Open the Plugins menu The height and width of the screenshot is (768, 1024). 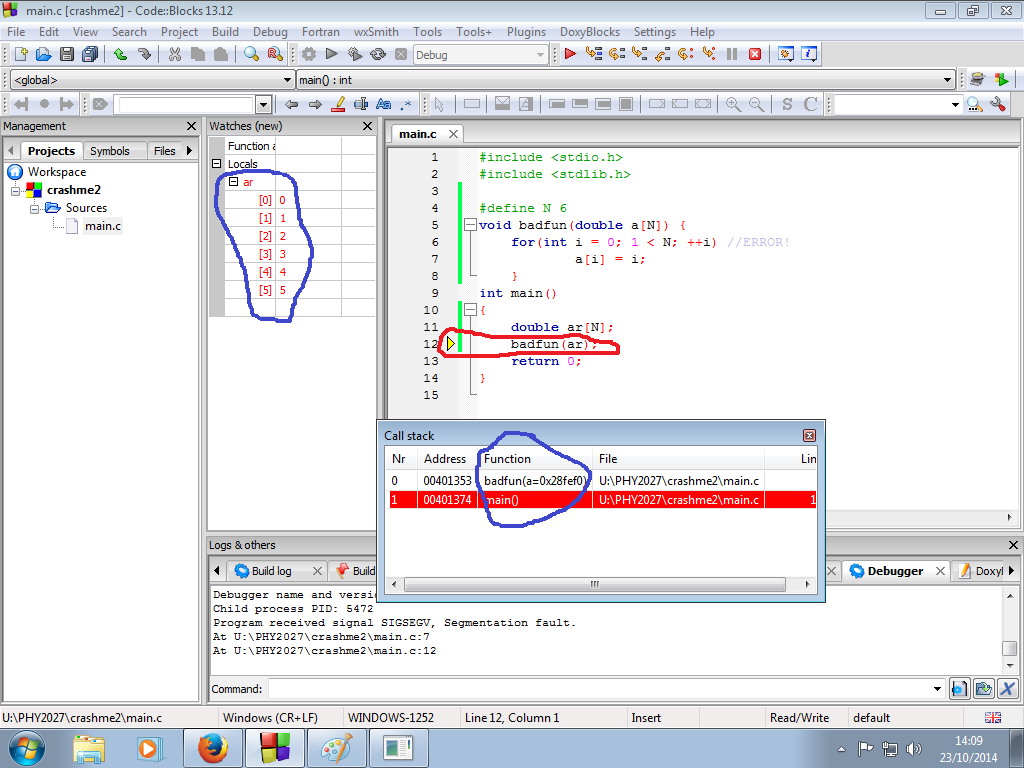tap(526, 32)
